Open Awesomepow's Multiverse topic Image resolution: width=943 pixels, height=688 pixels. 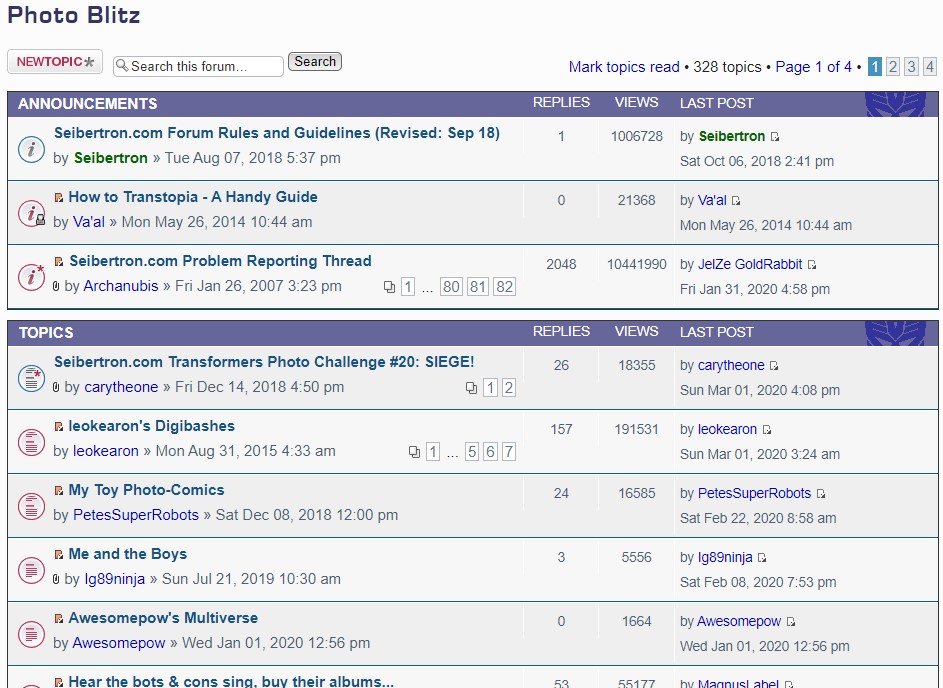point(163,618)
